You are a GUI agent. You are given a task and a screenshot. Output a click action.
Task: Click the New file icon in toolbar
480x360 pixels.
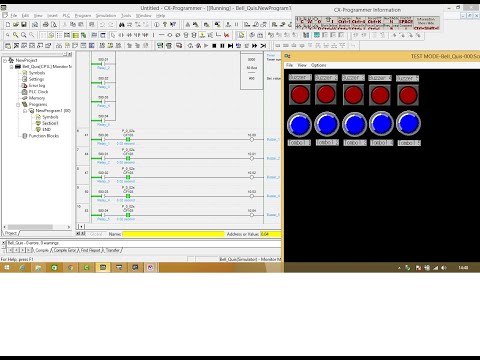click(x=8, y=24)
